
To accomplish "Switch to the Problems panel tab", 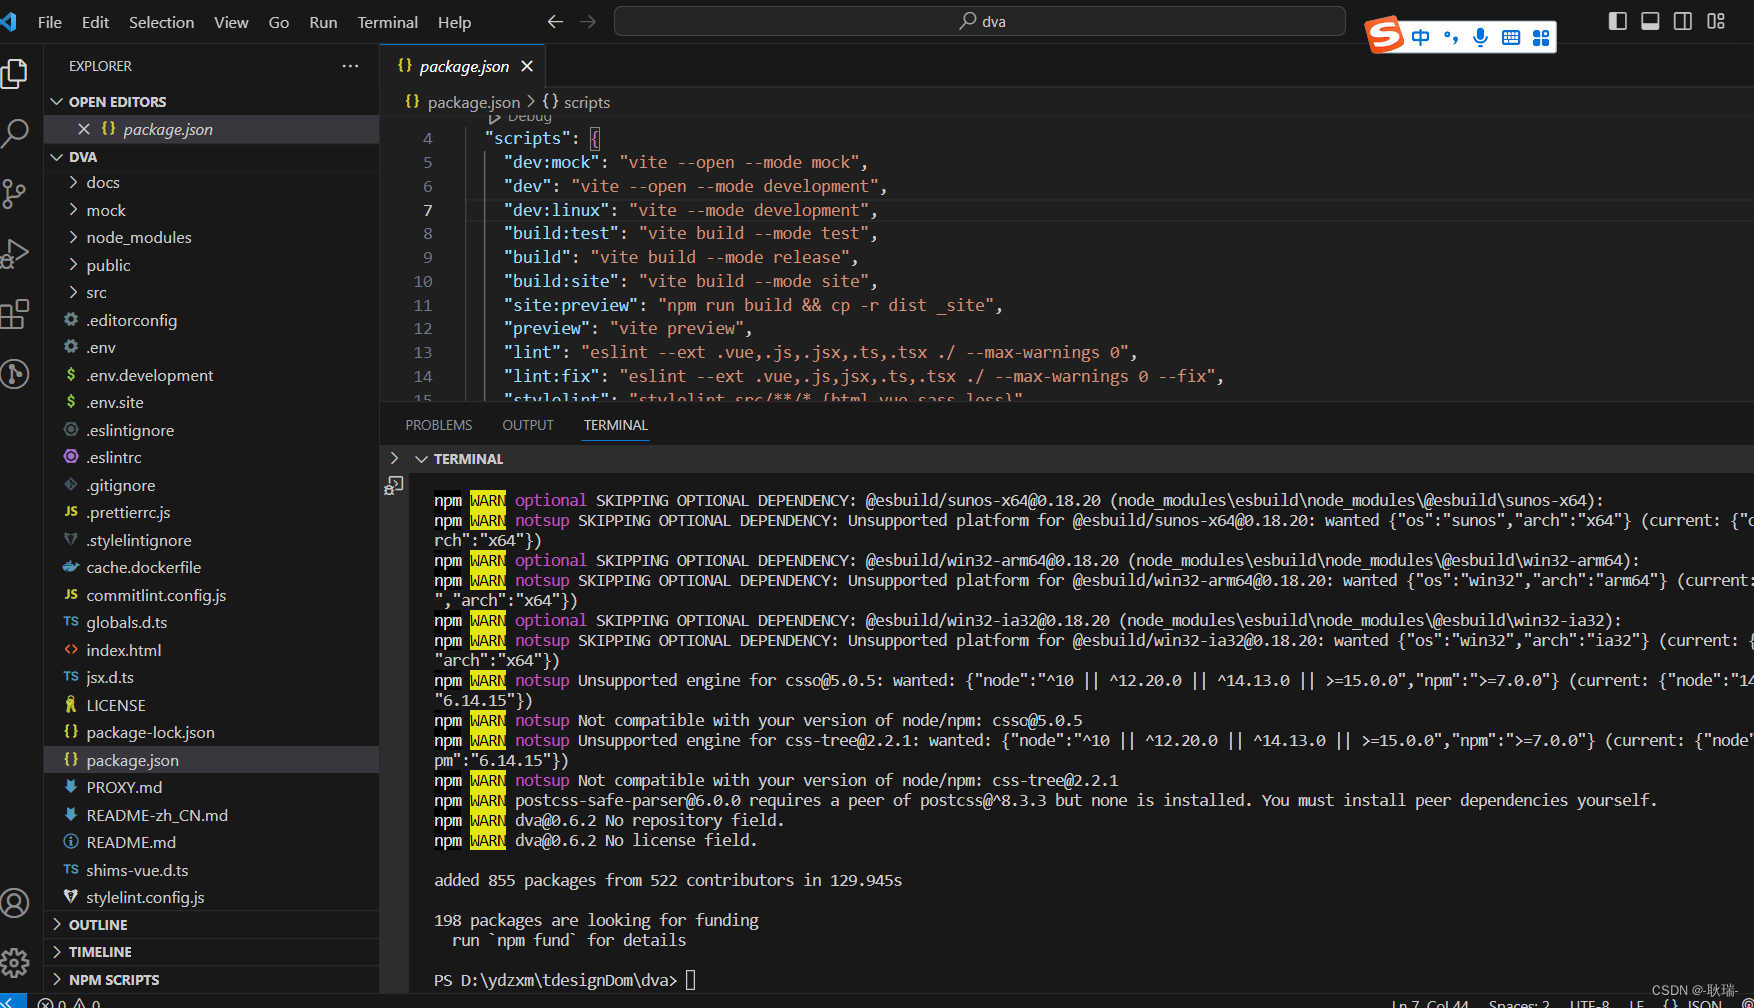I will click(x=439, y=425).
